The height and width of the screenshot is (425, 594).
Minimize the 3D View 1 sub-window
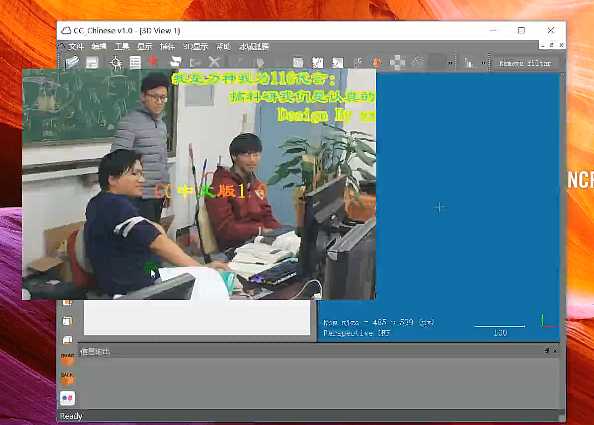[543, 45]
